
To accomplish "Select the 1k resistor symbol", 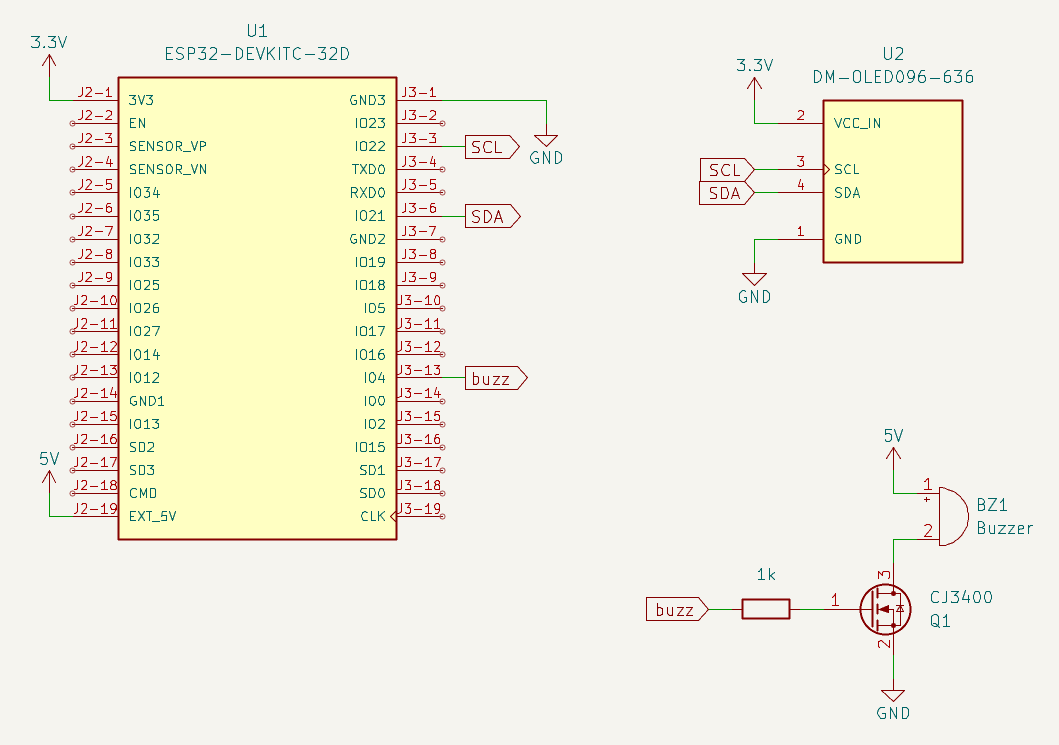I will tap(765, 609).
